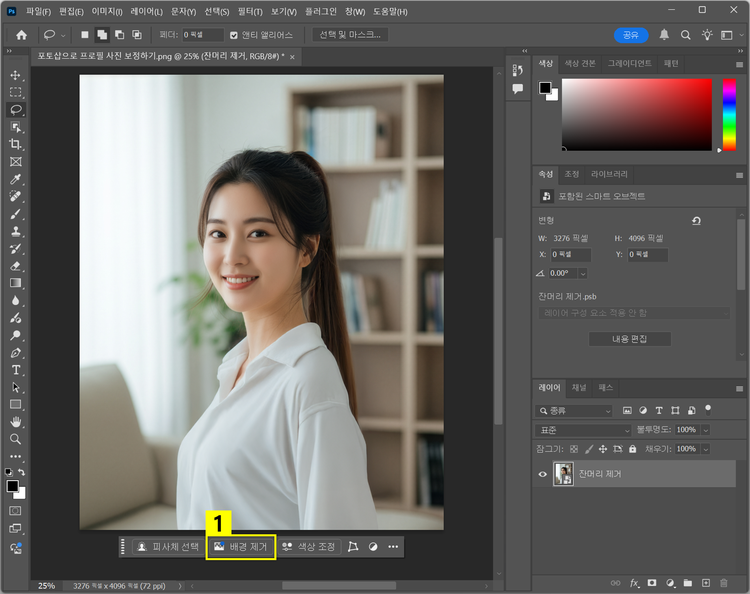Click the create new layer icon
750x594 pixels.
pyautogui.click(x=706, y=582)
